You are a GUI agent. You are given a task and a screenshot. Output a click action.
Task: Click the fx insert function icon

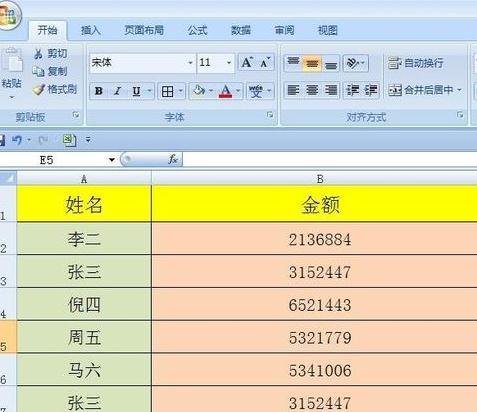(x=173, y=160)
